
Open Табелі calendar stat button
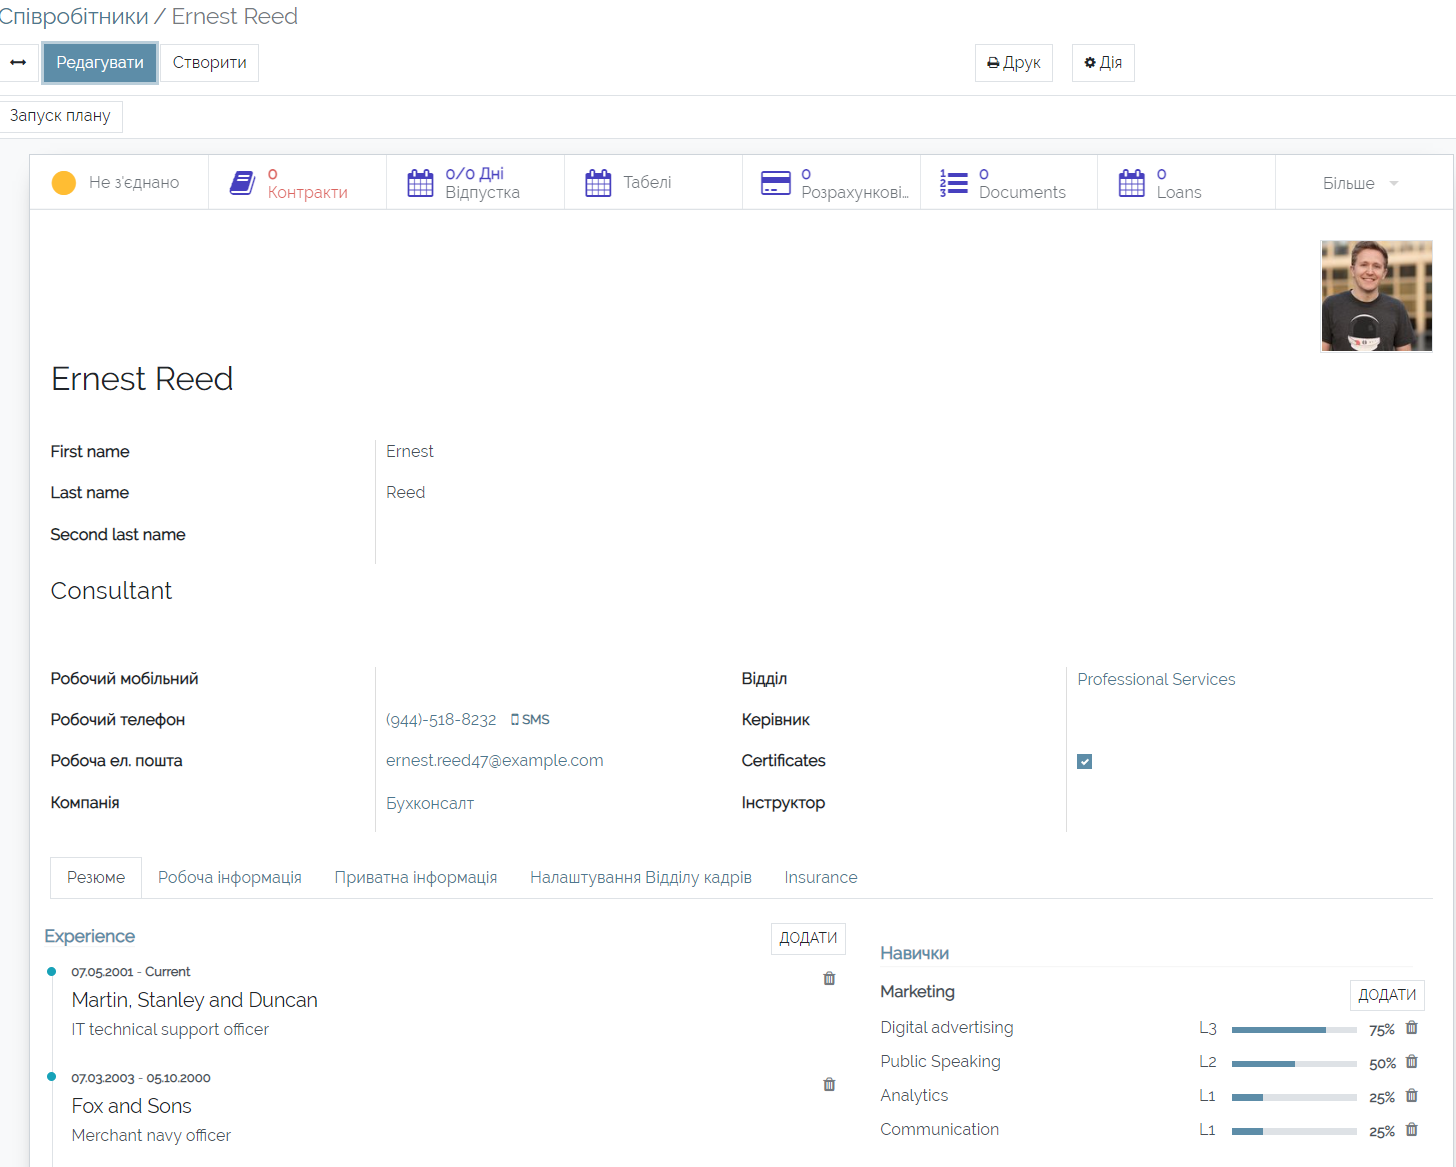click(653, 182)
